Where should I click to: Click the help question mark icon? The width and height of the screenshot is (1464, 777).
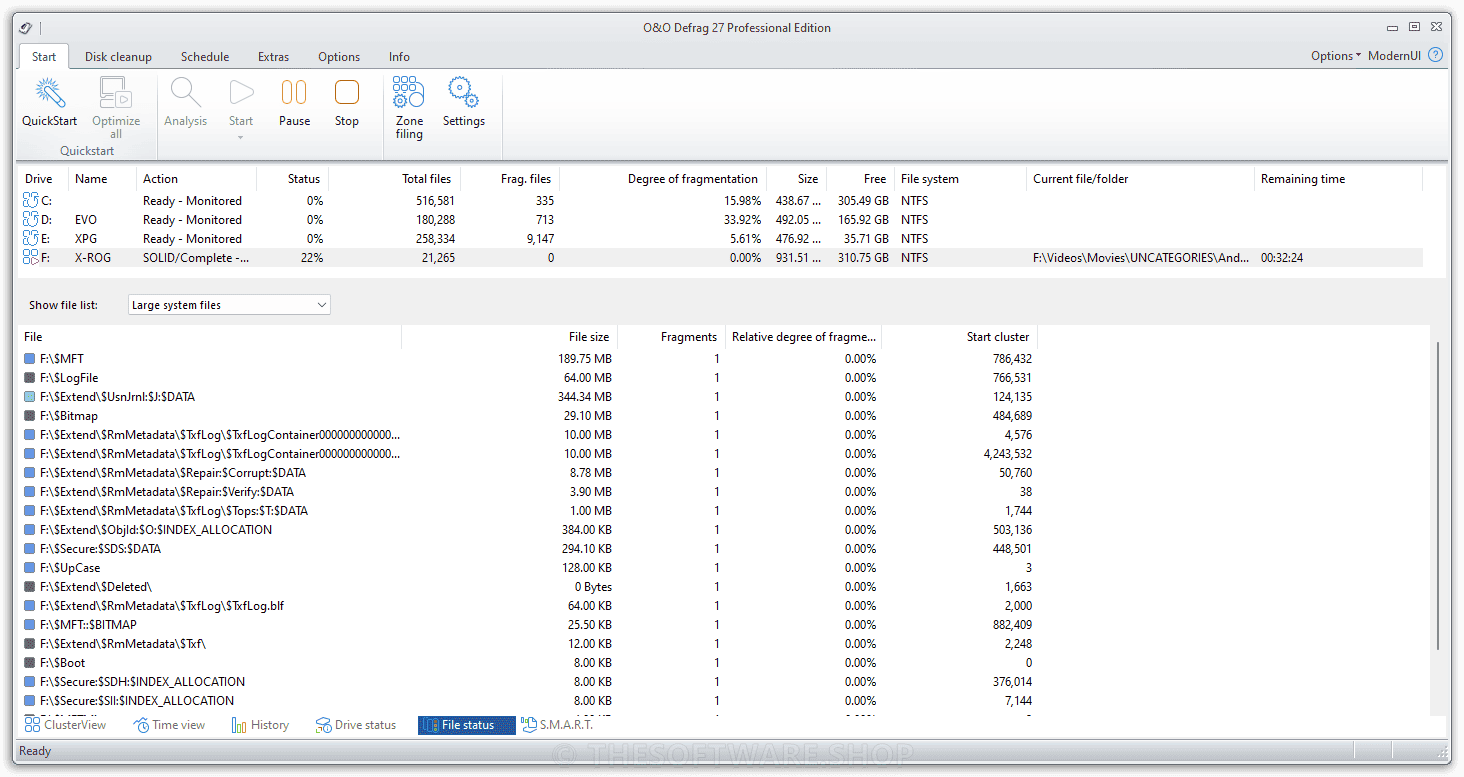(1436, 55)
